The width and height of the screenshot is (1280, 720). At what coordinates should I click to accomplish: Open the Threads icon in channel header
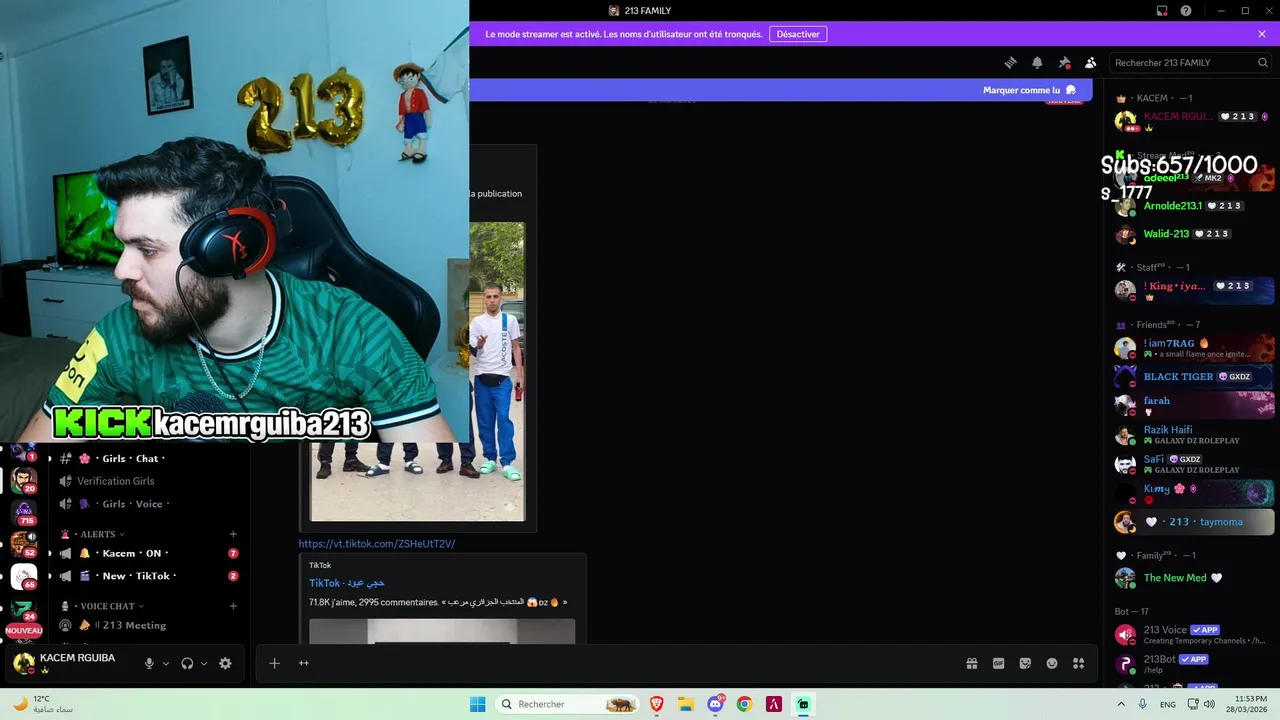pyautogui.click(x=1010, y=62)
